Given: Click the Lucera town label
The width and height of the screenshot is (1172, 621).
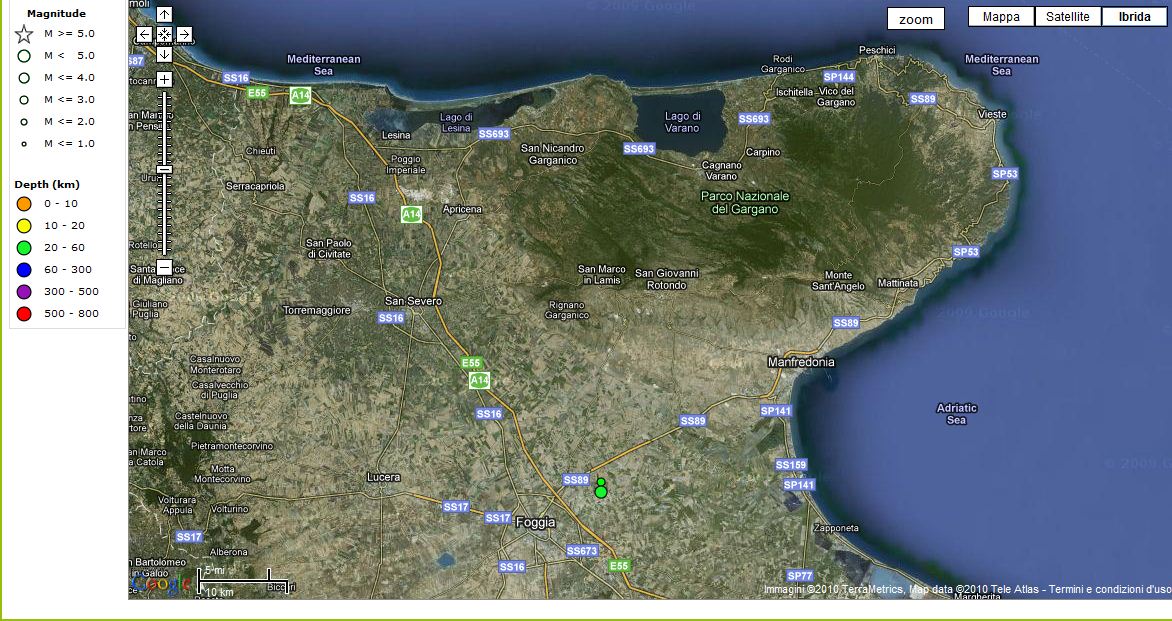Looking at the screenshot, I should (x=383, y=477).
